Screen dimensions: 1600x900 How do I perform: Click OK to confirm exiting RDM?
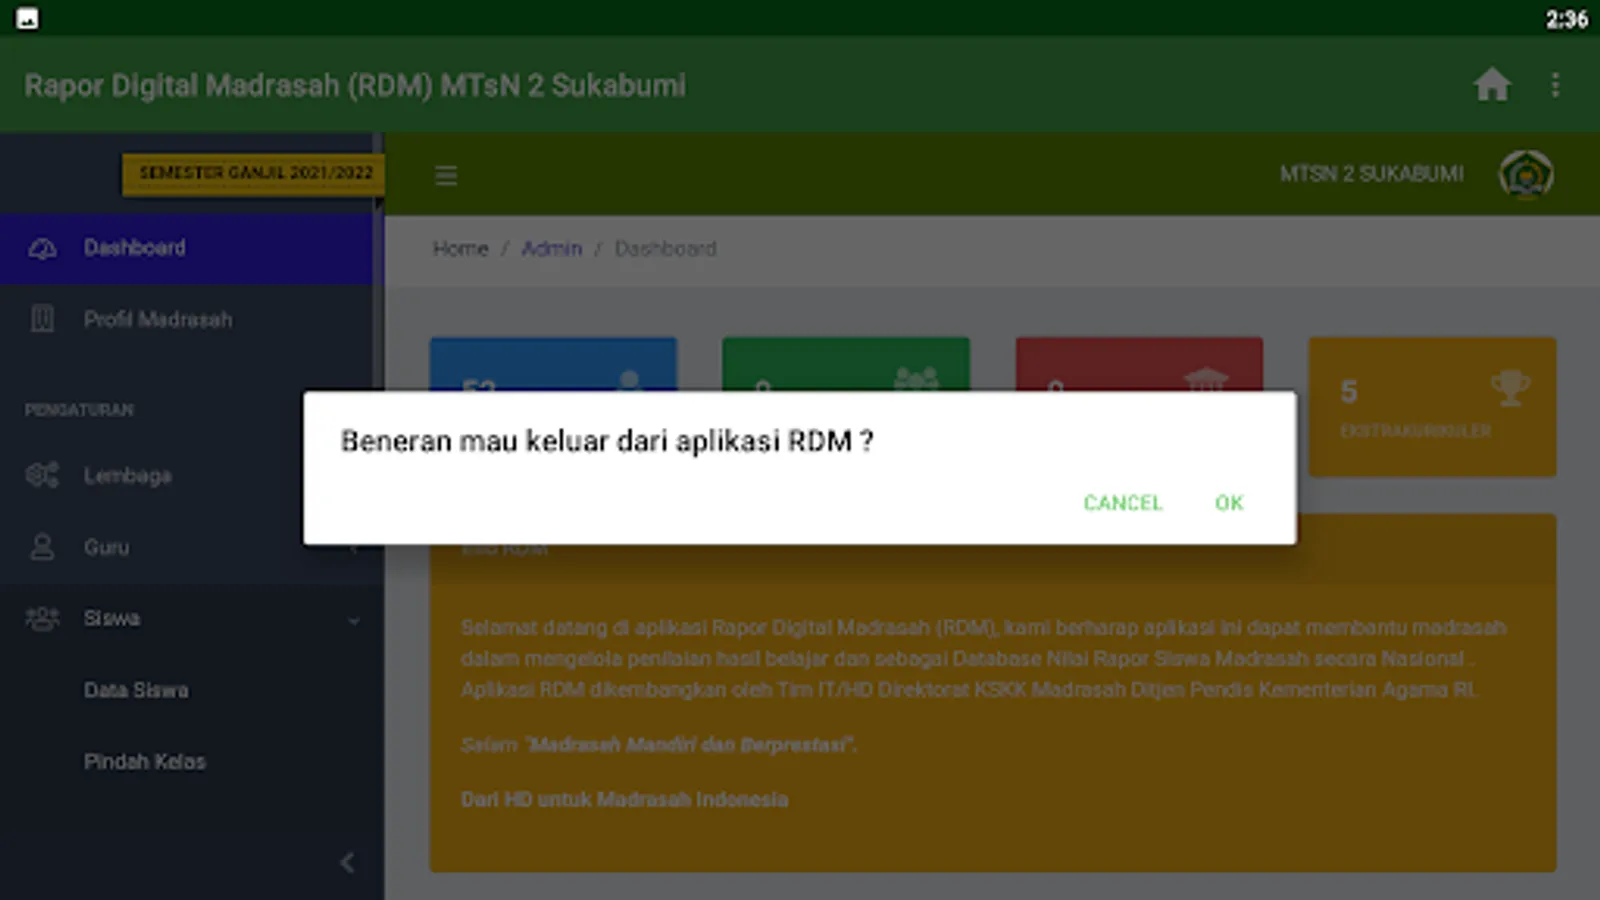coord(1229,503)
